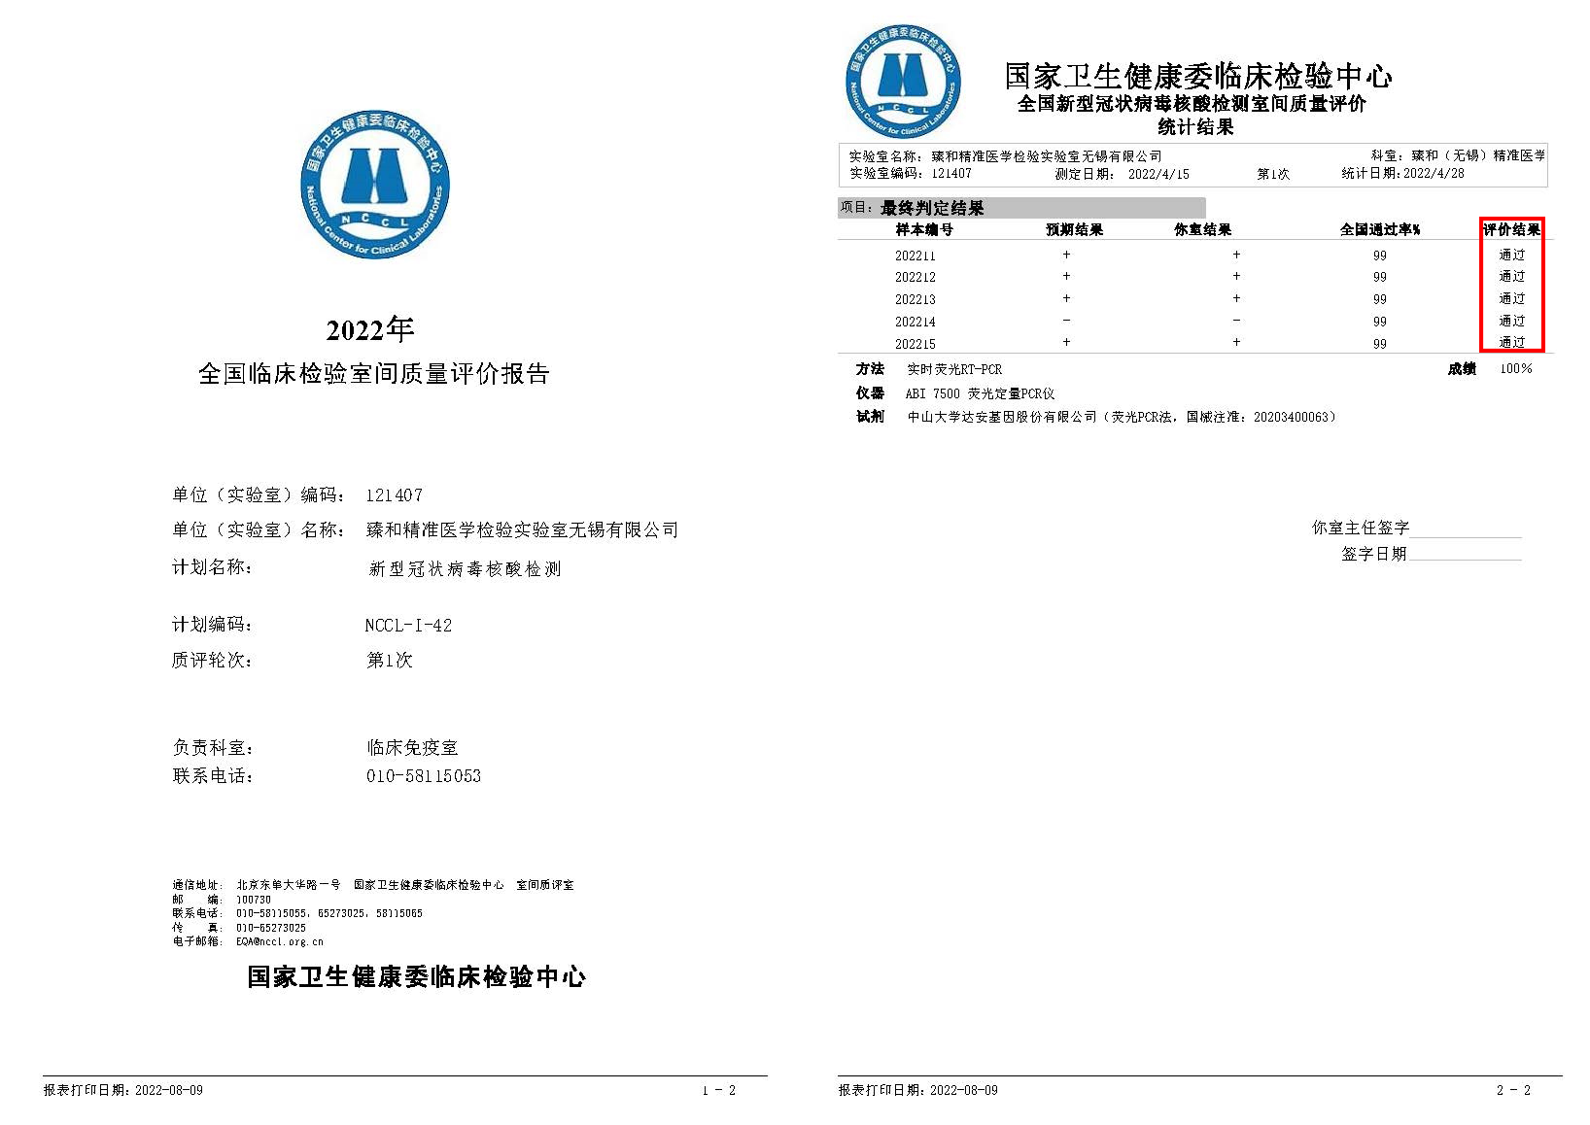This screenshot has width=1590, height=1125.
Task: Click instrument 'ABI 7500 荧光定量PCR仪'
Action: point(980,394)
